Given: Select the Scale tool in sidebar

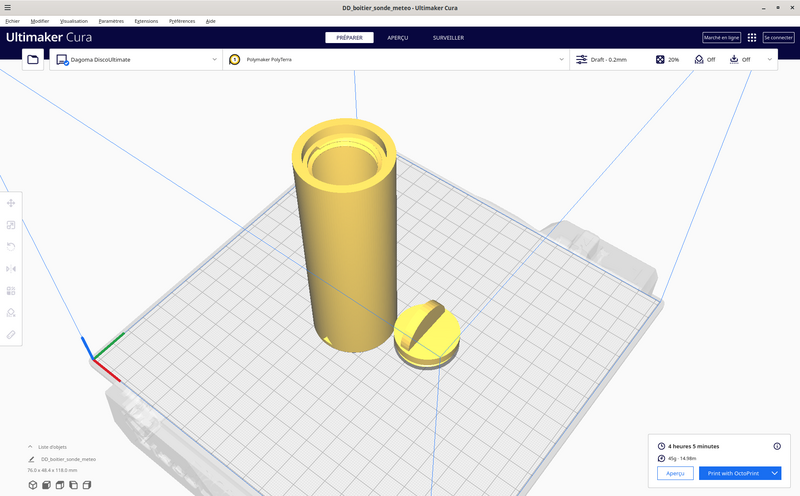Looking at the screenshot, I should (11, 225).
